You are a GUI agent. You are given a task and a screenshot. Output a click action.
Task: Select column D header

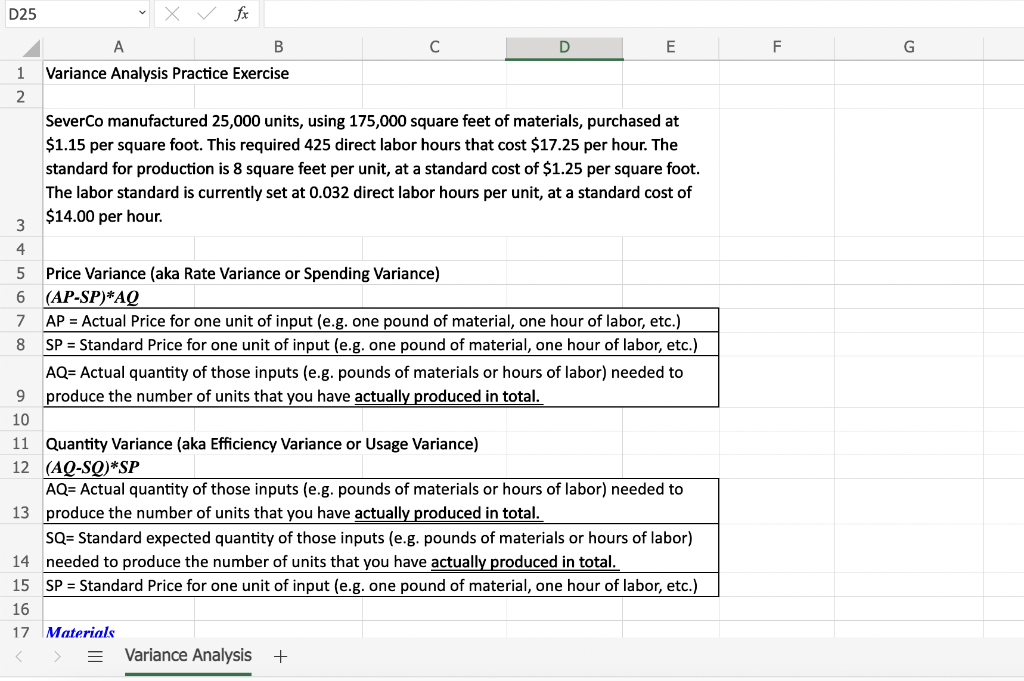pos(564,46)
